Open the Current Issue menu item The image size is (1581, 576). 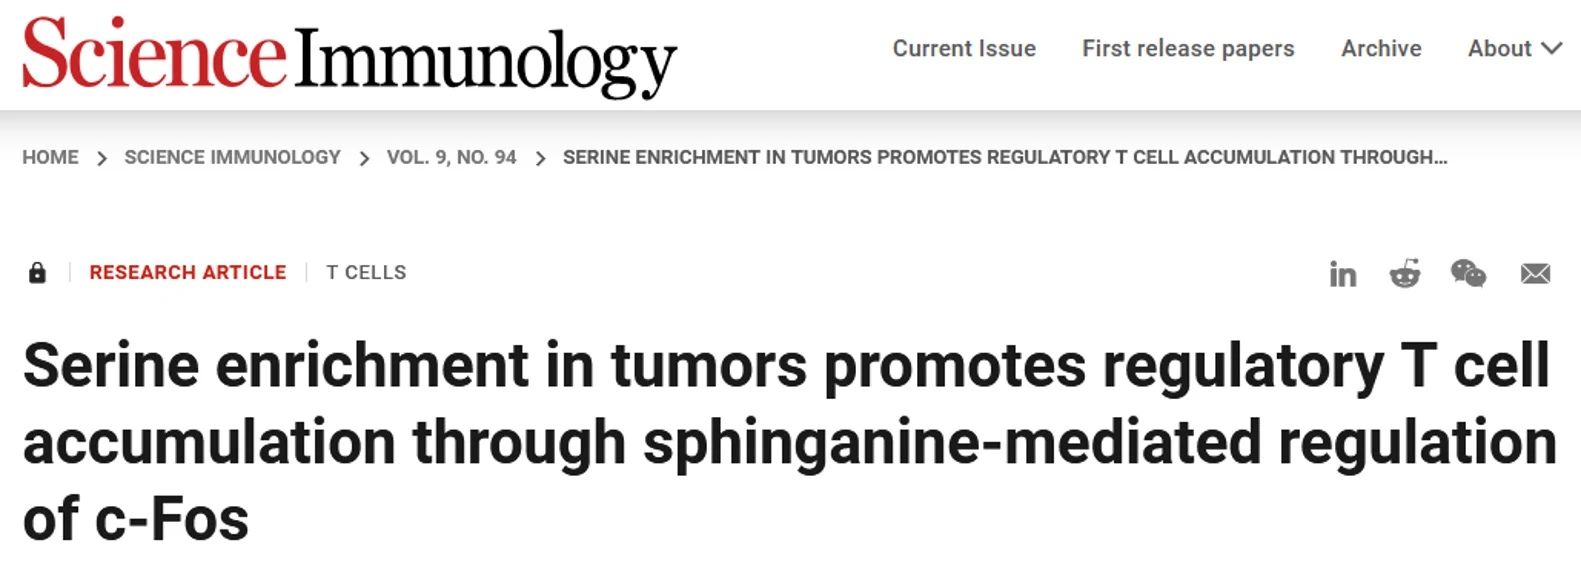click(964, 48)
